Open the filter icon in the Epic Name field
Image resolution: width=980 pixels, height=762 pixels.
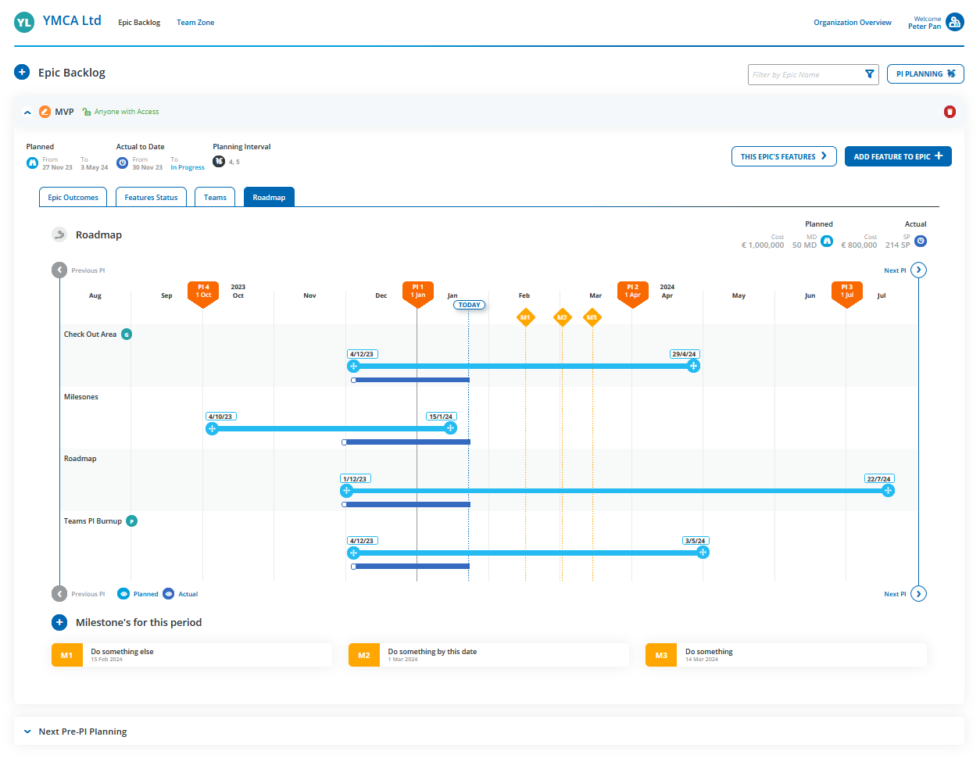click(x=868, y=74)
